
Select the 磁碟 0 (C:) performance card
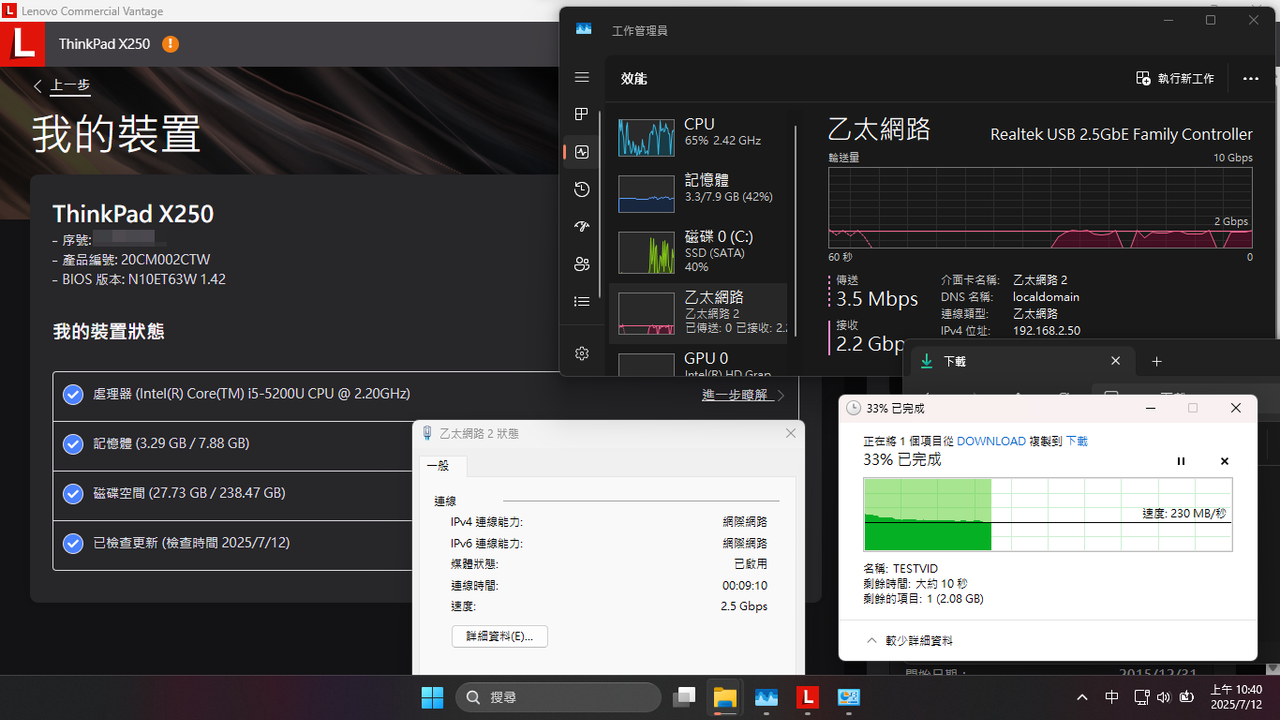[700, 251]
